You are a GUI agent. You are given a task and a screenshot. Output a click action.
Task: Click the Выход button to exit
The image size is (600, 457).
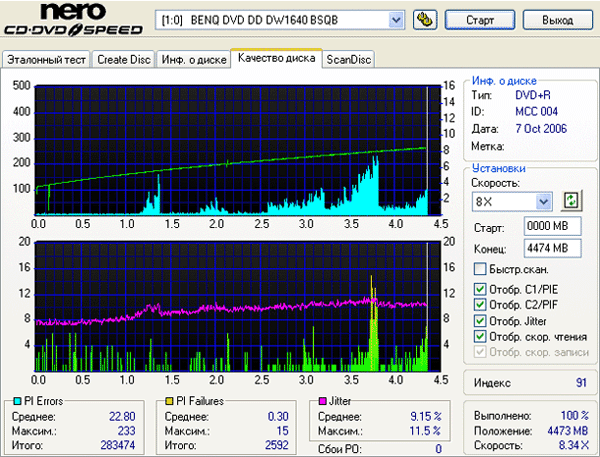point(556,20)
